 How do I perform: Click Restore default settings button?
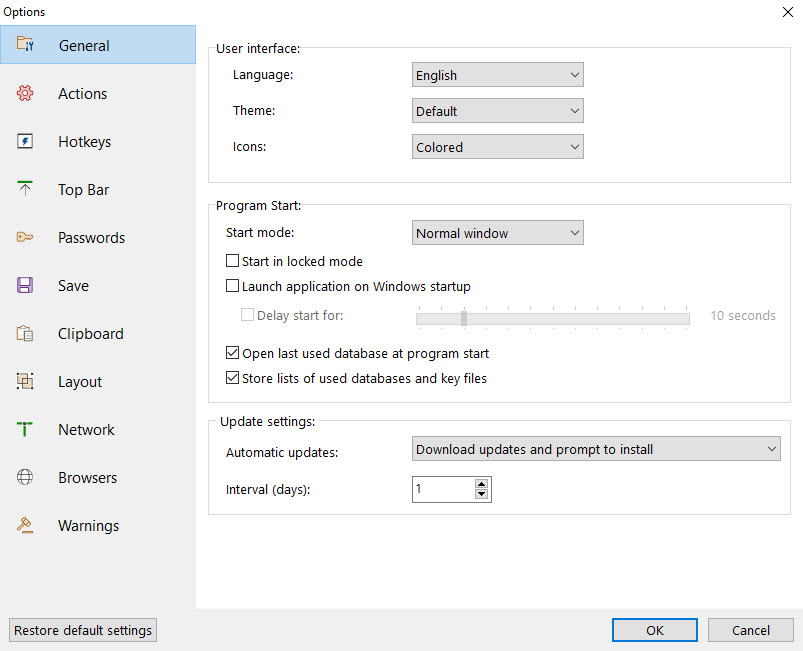click(x=83, y=630)
